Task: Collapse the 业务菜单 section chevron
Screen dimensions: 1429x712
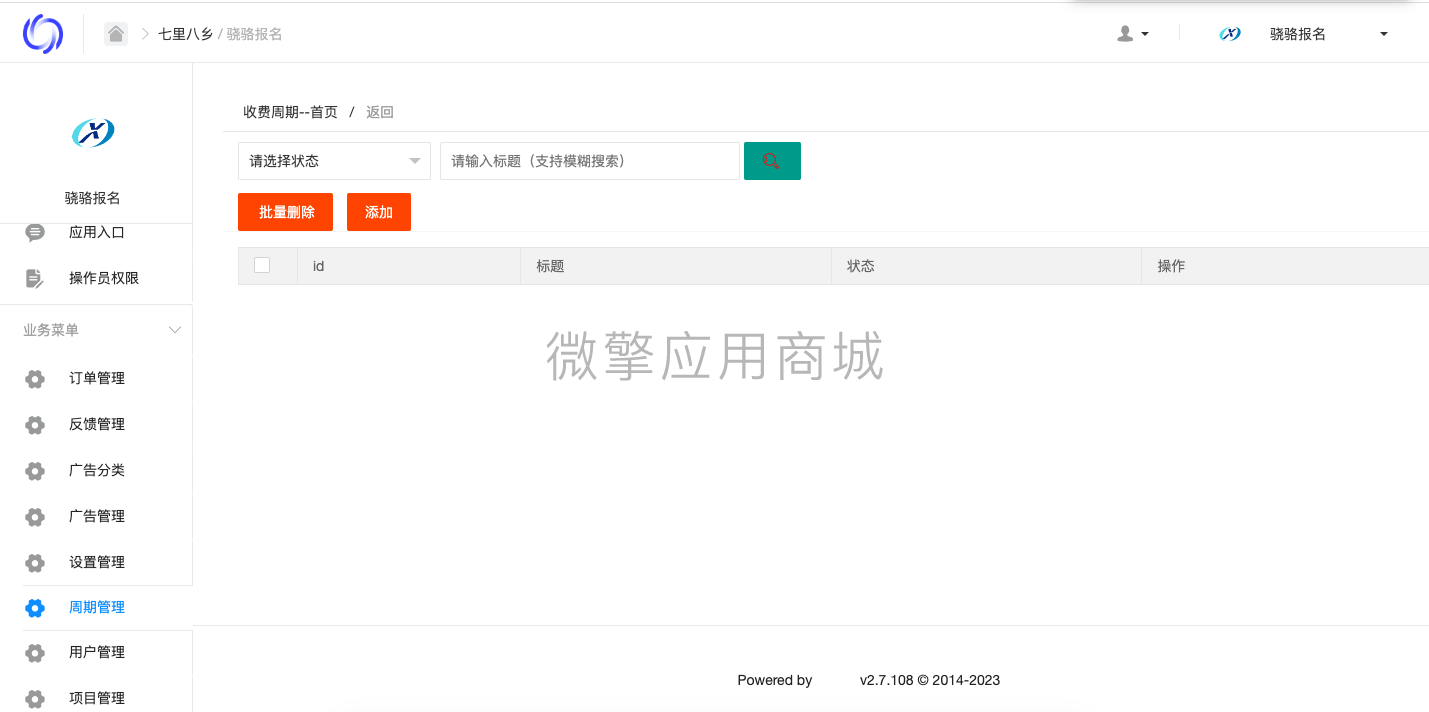Action: [175, 330]
